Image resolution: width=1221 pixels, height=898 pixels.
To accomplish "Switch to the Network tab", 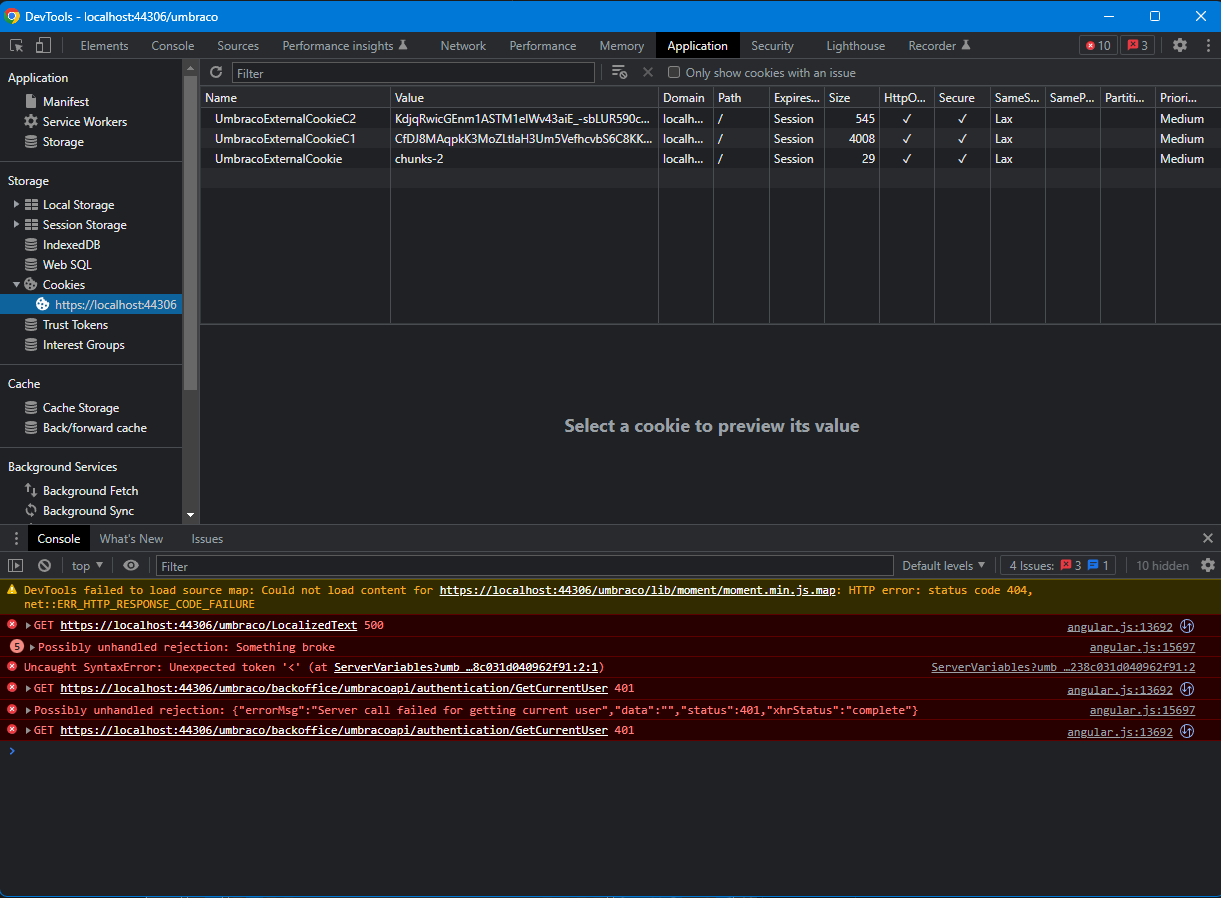I will tap(463, 45).
